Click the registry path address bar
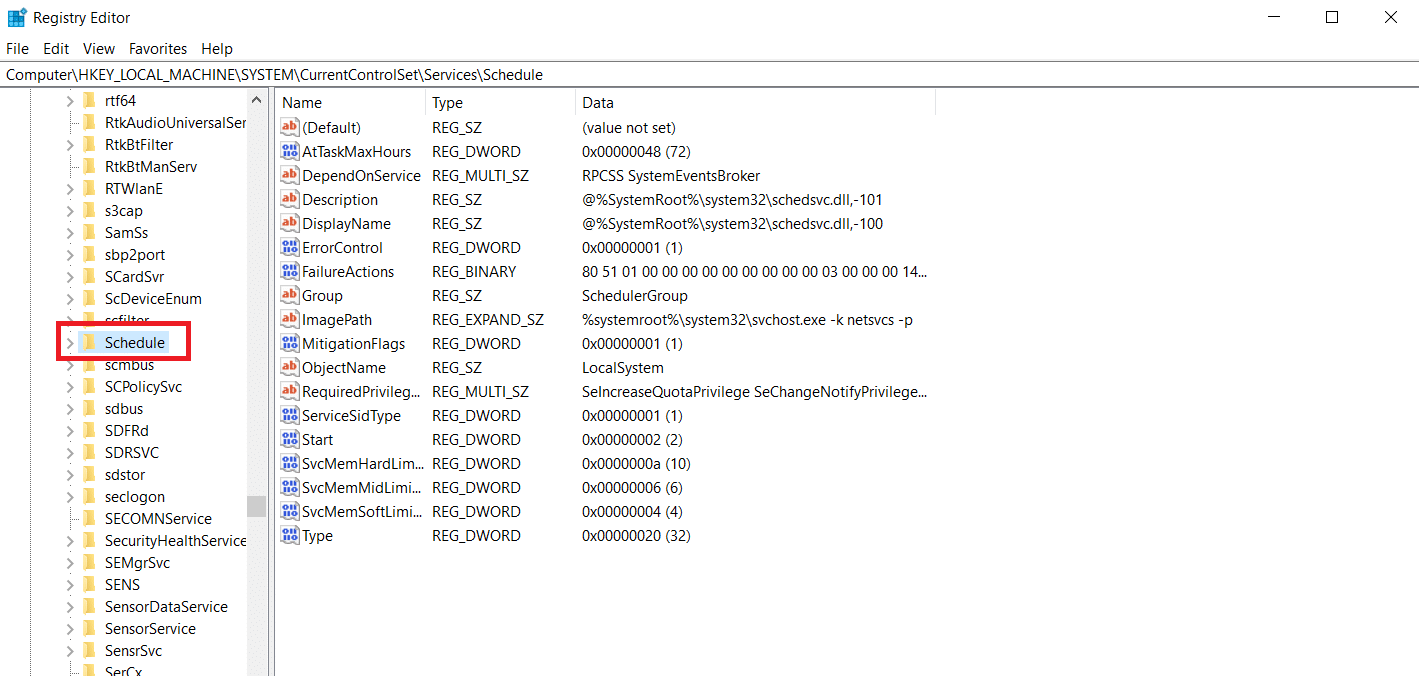This screenshot has height=676, width=1419. (709, 75)
